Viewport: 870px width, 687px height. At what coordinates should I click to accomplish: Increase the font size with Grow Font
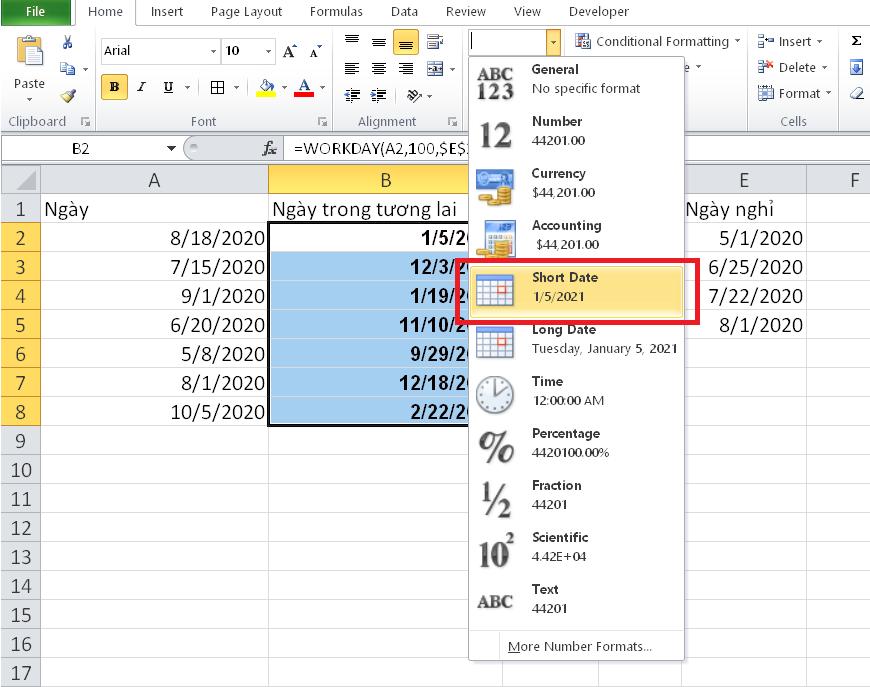point(289,49)
